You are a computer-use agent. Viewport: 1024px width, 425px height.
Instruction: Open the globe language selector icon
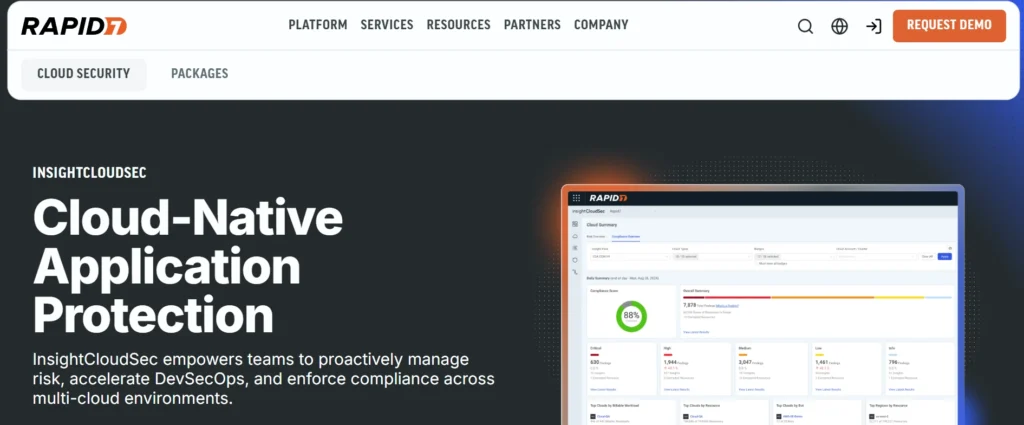pyautogui.click(x=839, y=26)
